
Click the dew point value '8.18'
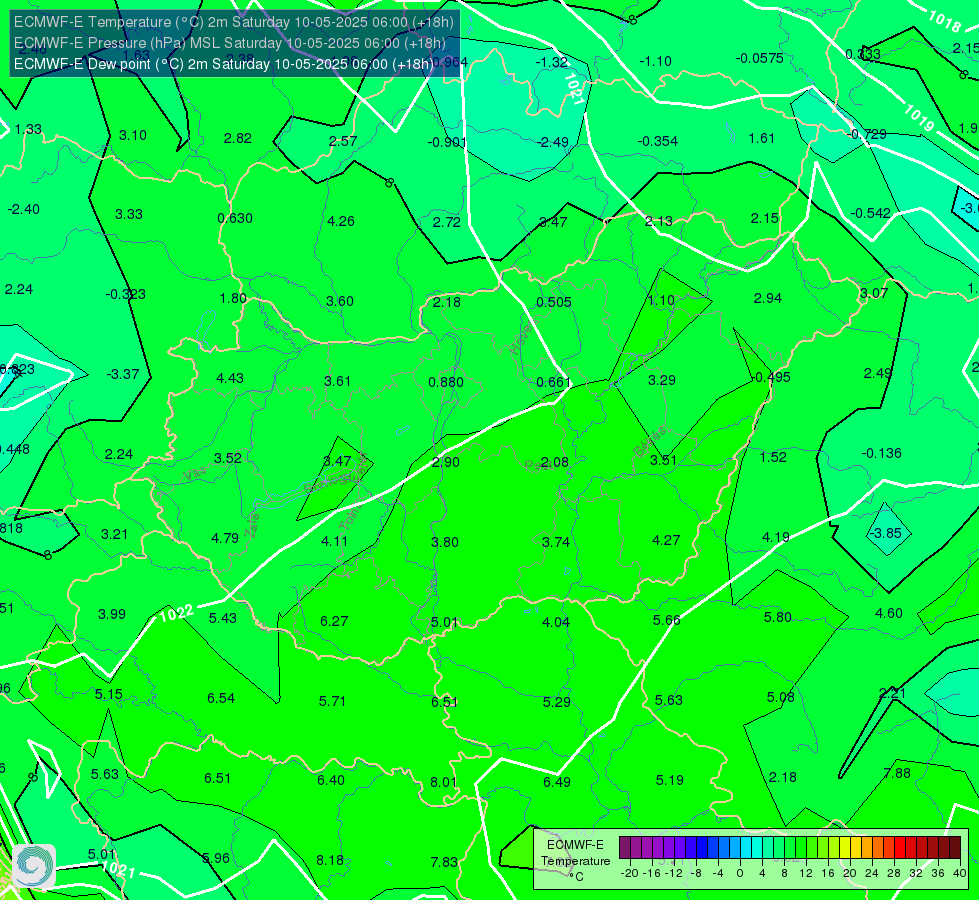pyautogui.click(x=330, y=860)
